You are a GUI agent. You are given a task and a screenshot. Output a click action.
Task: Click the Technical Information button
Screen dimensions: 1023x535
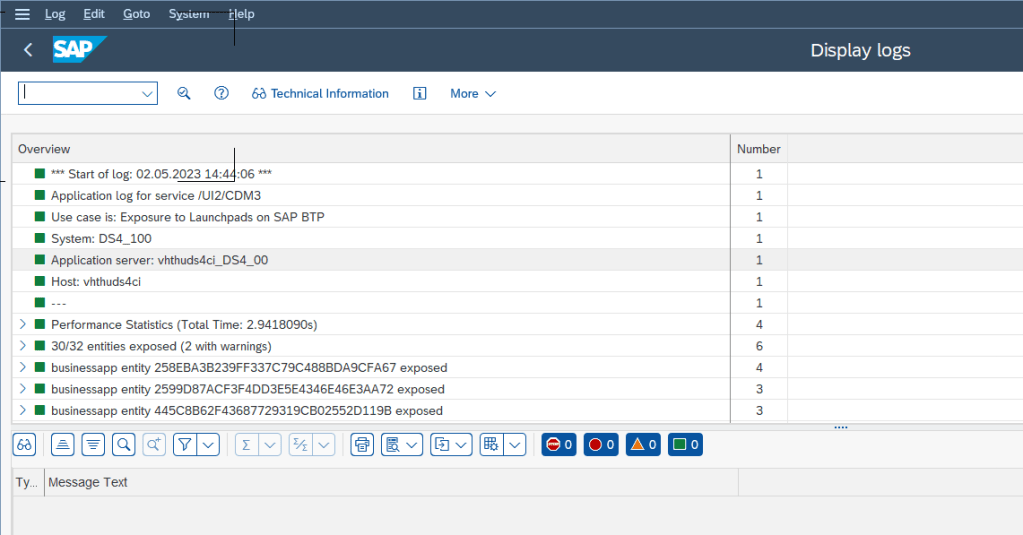click(x=320, y=93)
